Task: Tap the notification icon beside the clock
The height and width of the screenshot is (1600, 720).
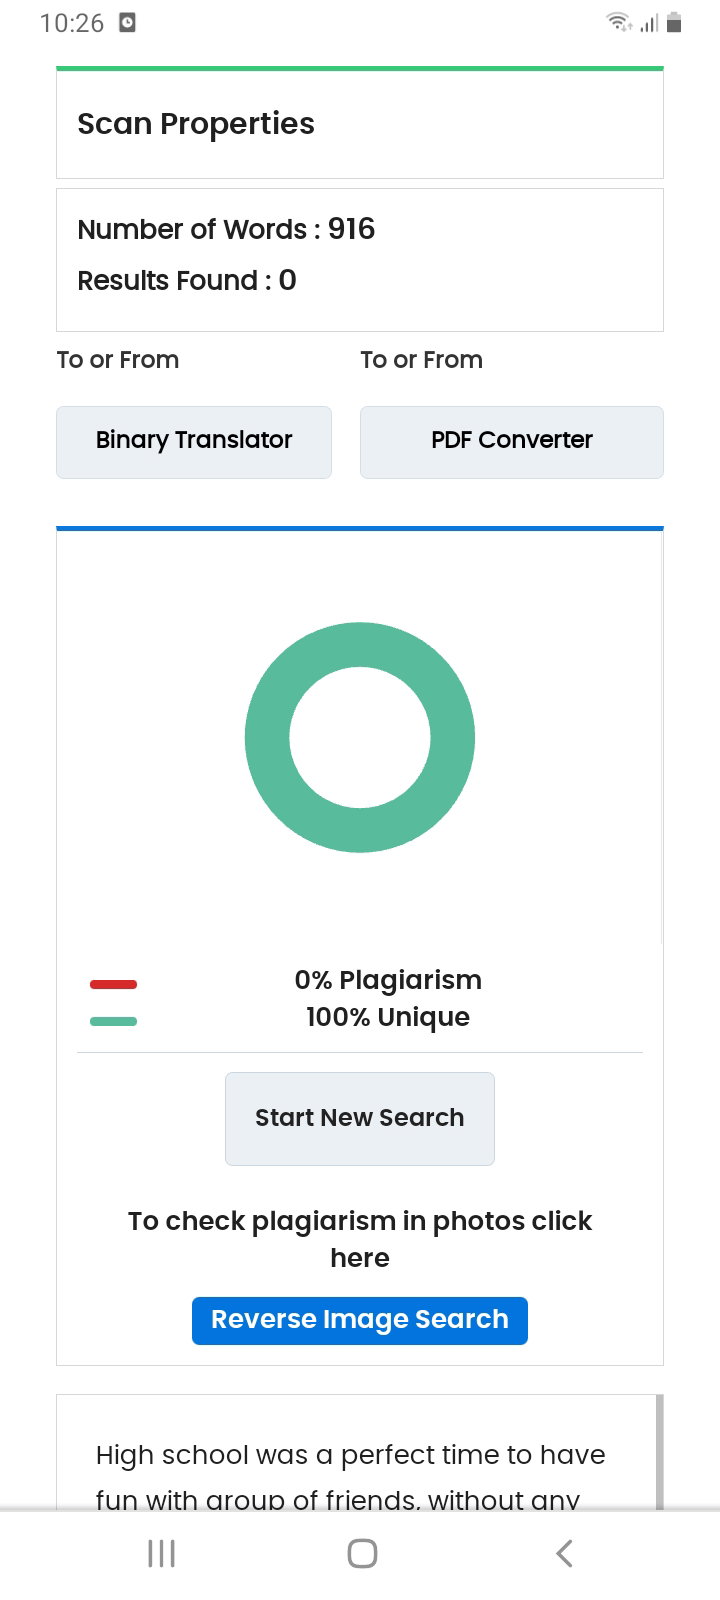Action: pyautogui.click(x=127, y=22)
